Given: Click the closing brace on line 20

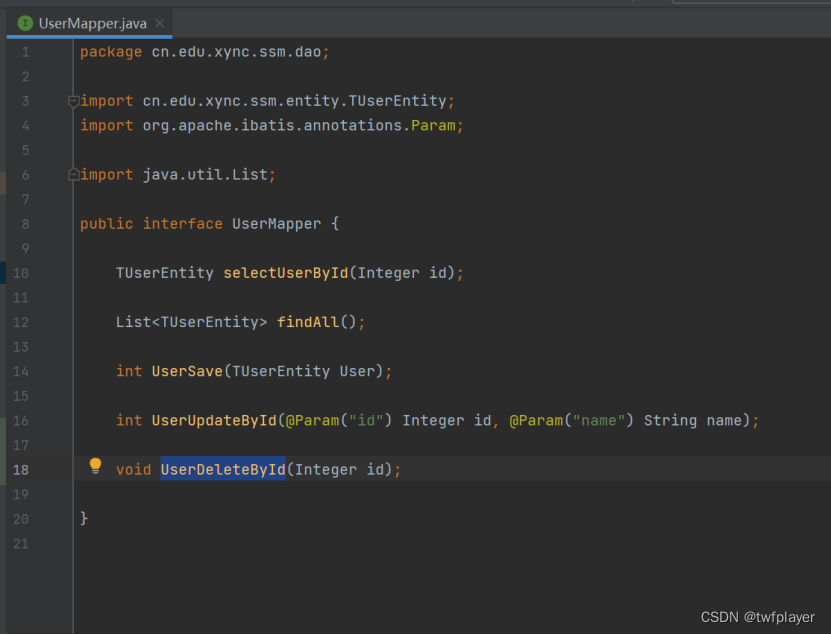Looking at the screenshot, I should (84, 518).
